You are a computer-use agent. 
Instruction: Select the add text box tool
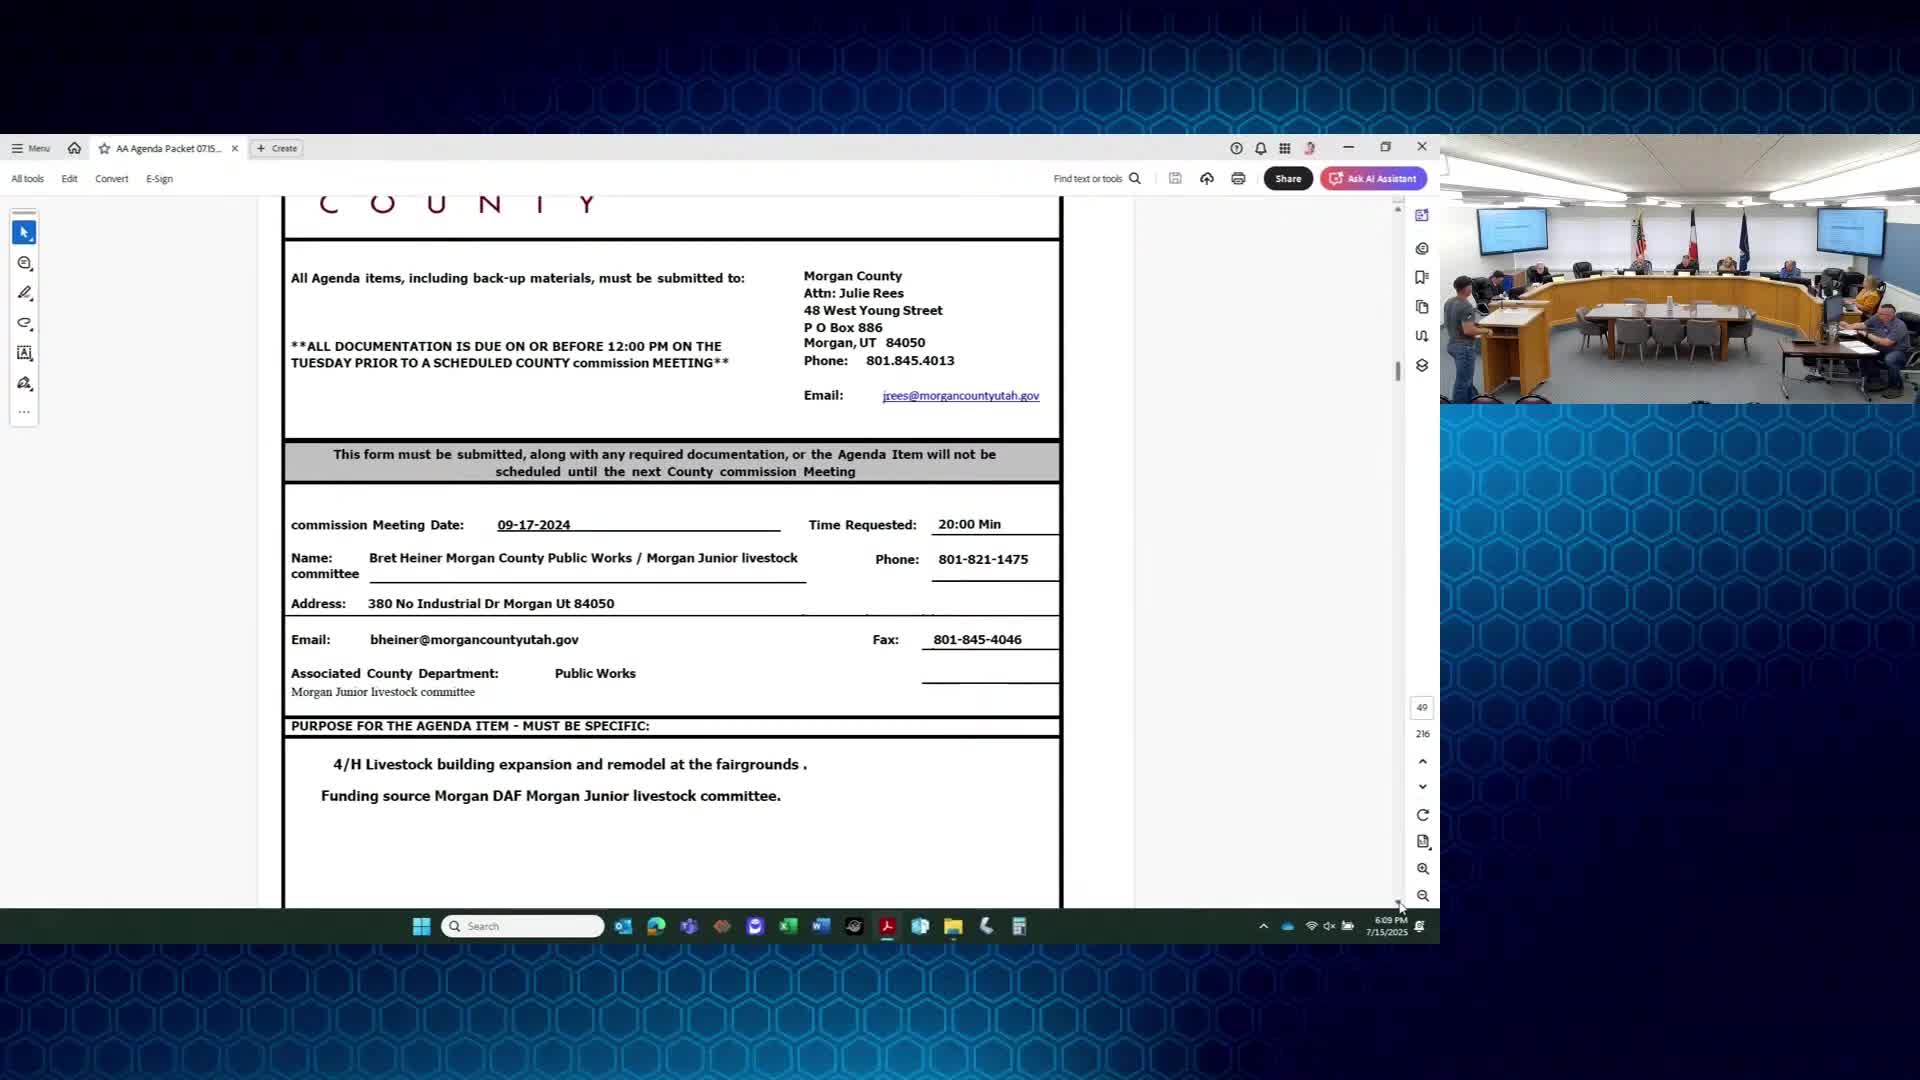[25, 353]
